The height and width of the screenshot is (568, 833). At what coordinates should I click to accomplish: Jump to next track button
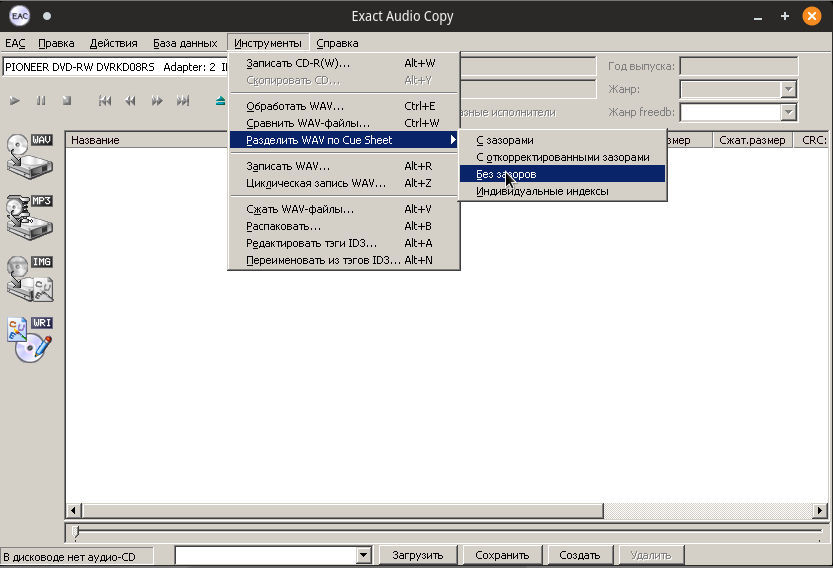(x=183, y=100)
